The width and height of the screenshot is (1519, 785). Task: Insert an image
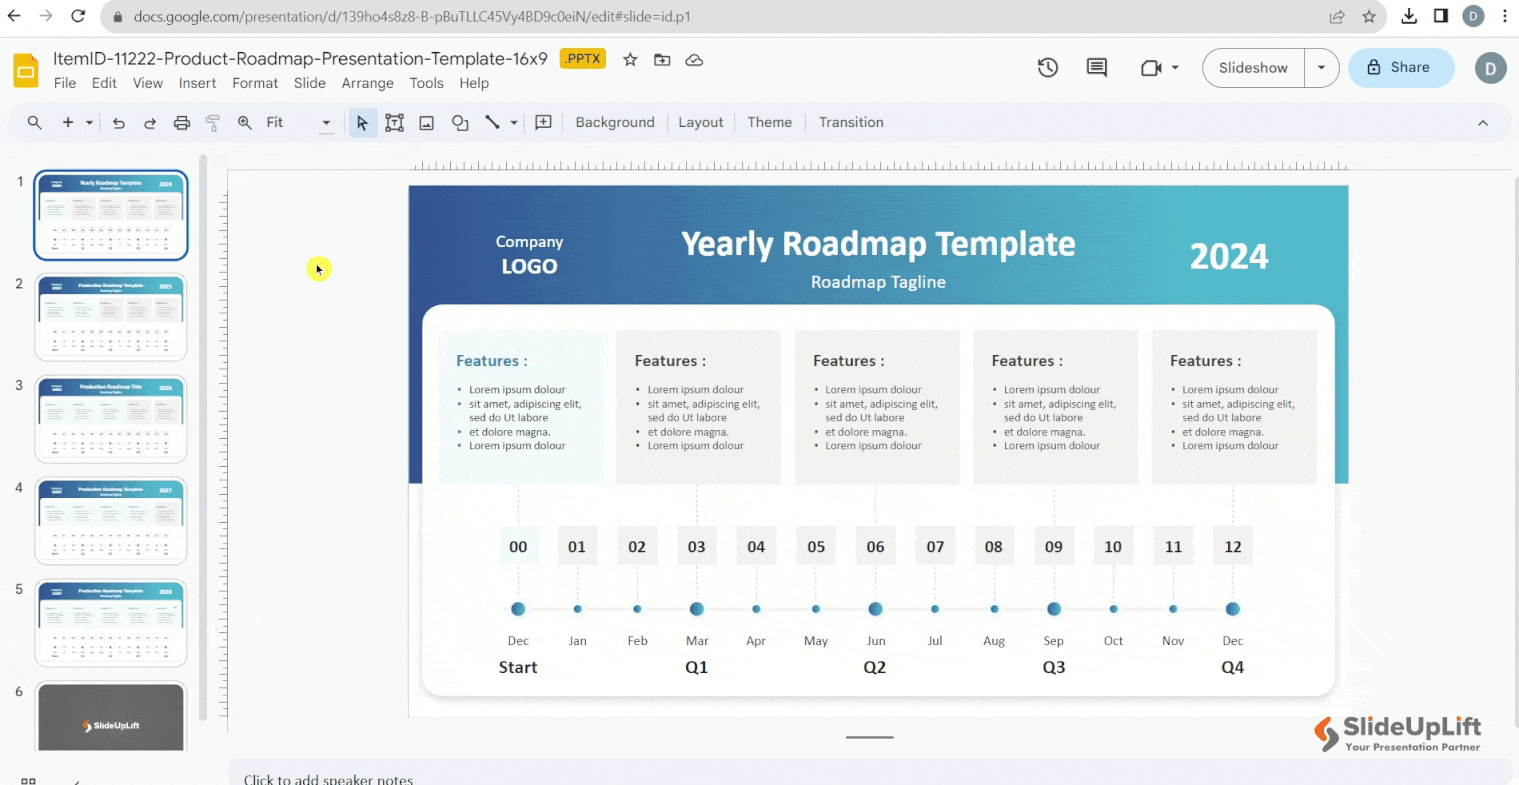427,122
